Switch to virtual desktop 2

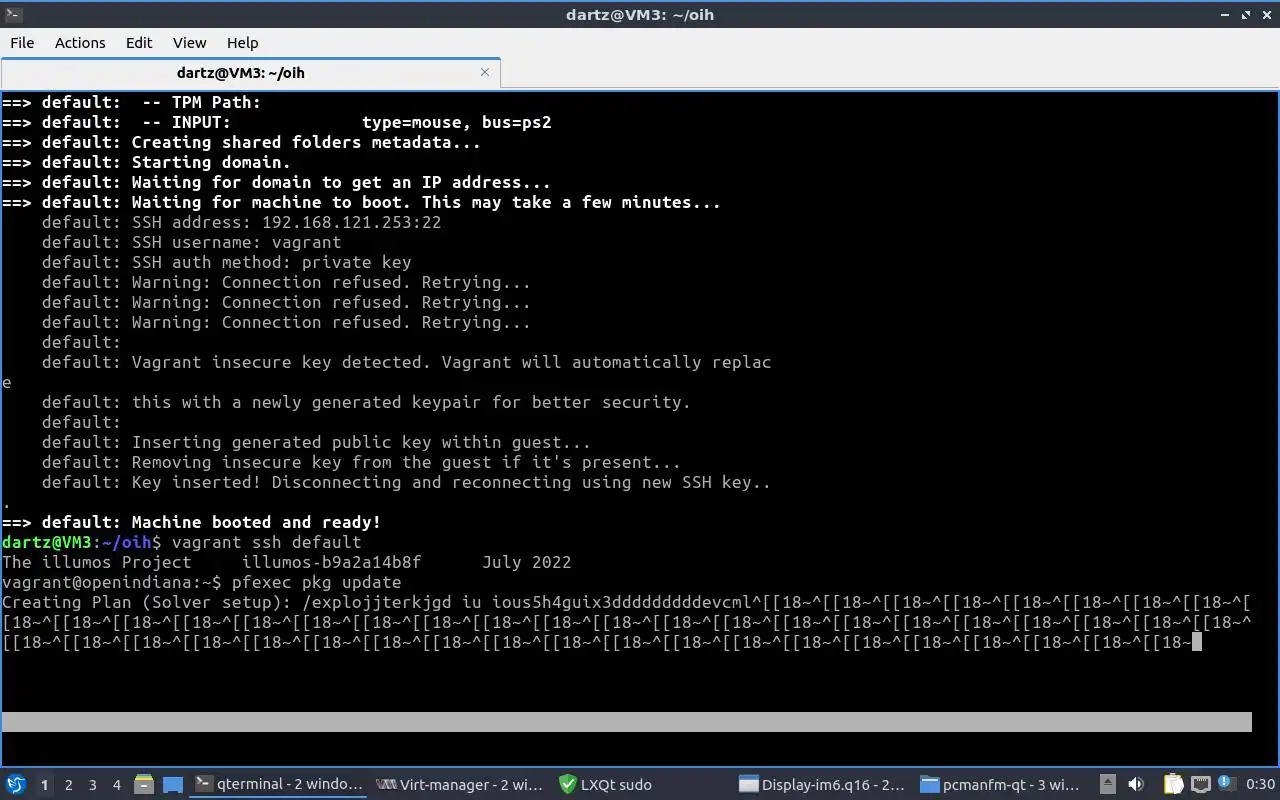(x=69, y=785)
